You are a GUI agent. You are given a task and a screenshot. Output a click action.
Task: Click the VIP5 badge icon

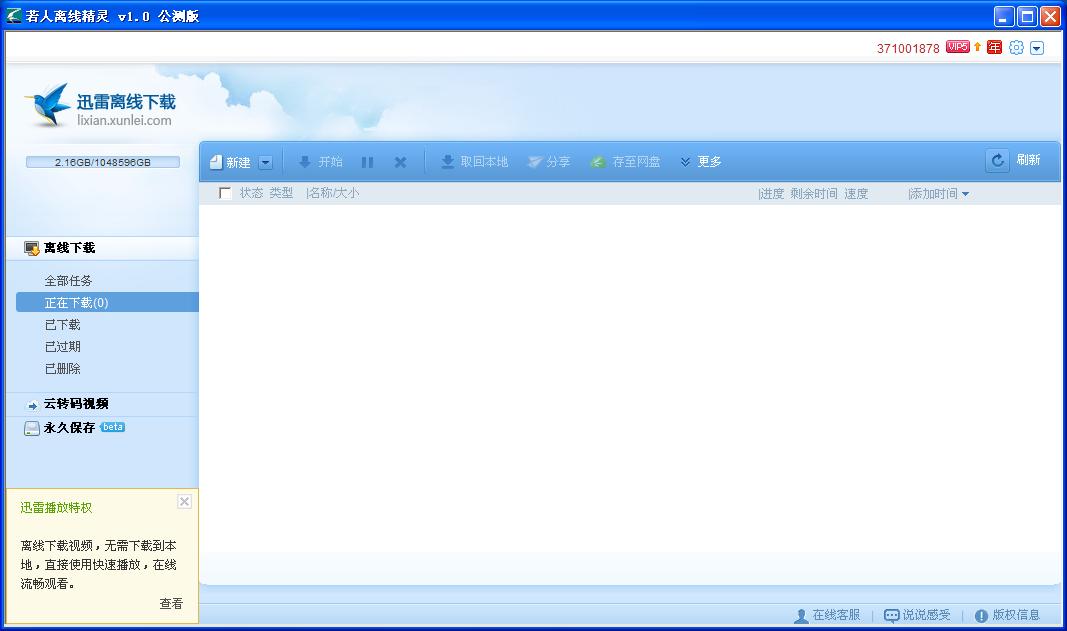click(x=957, y=47)
